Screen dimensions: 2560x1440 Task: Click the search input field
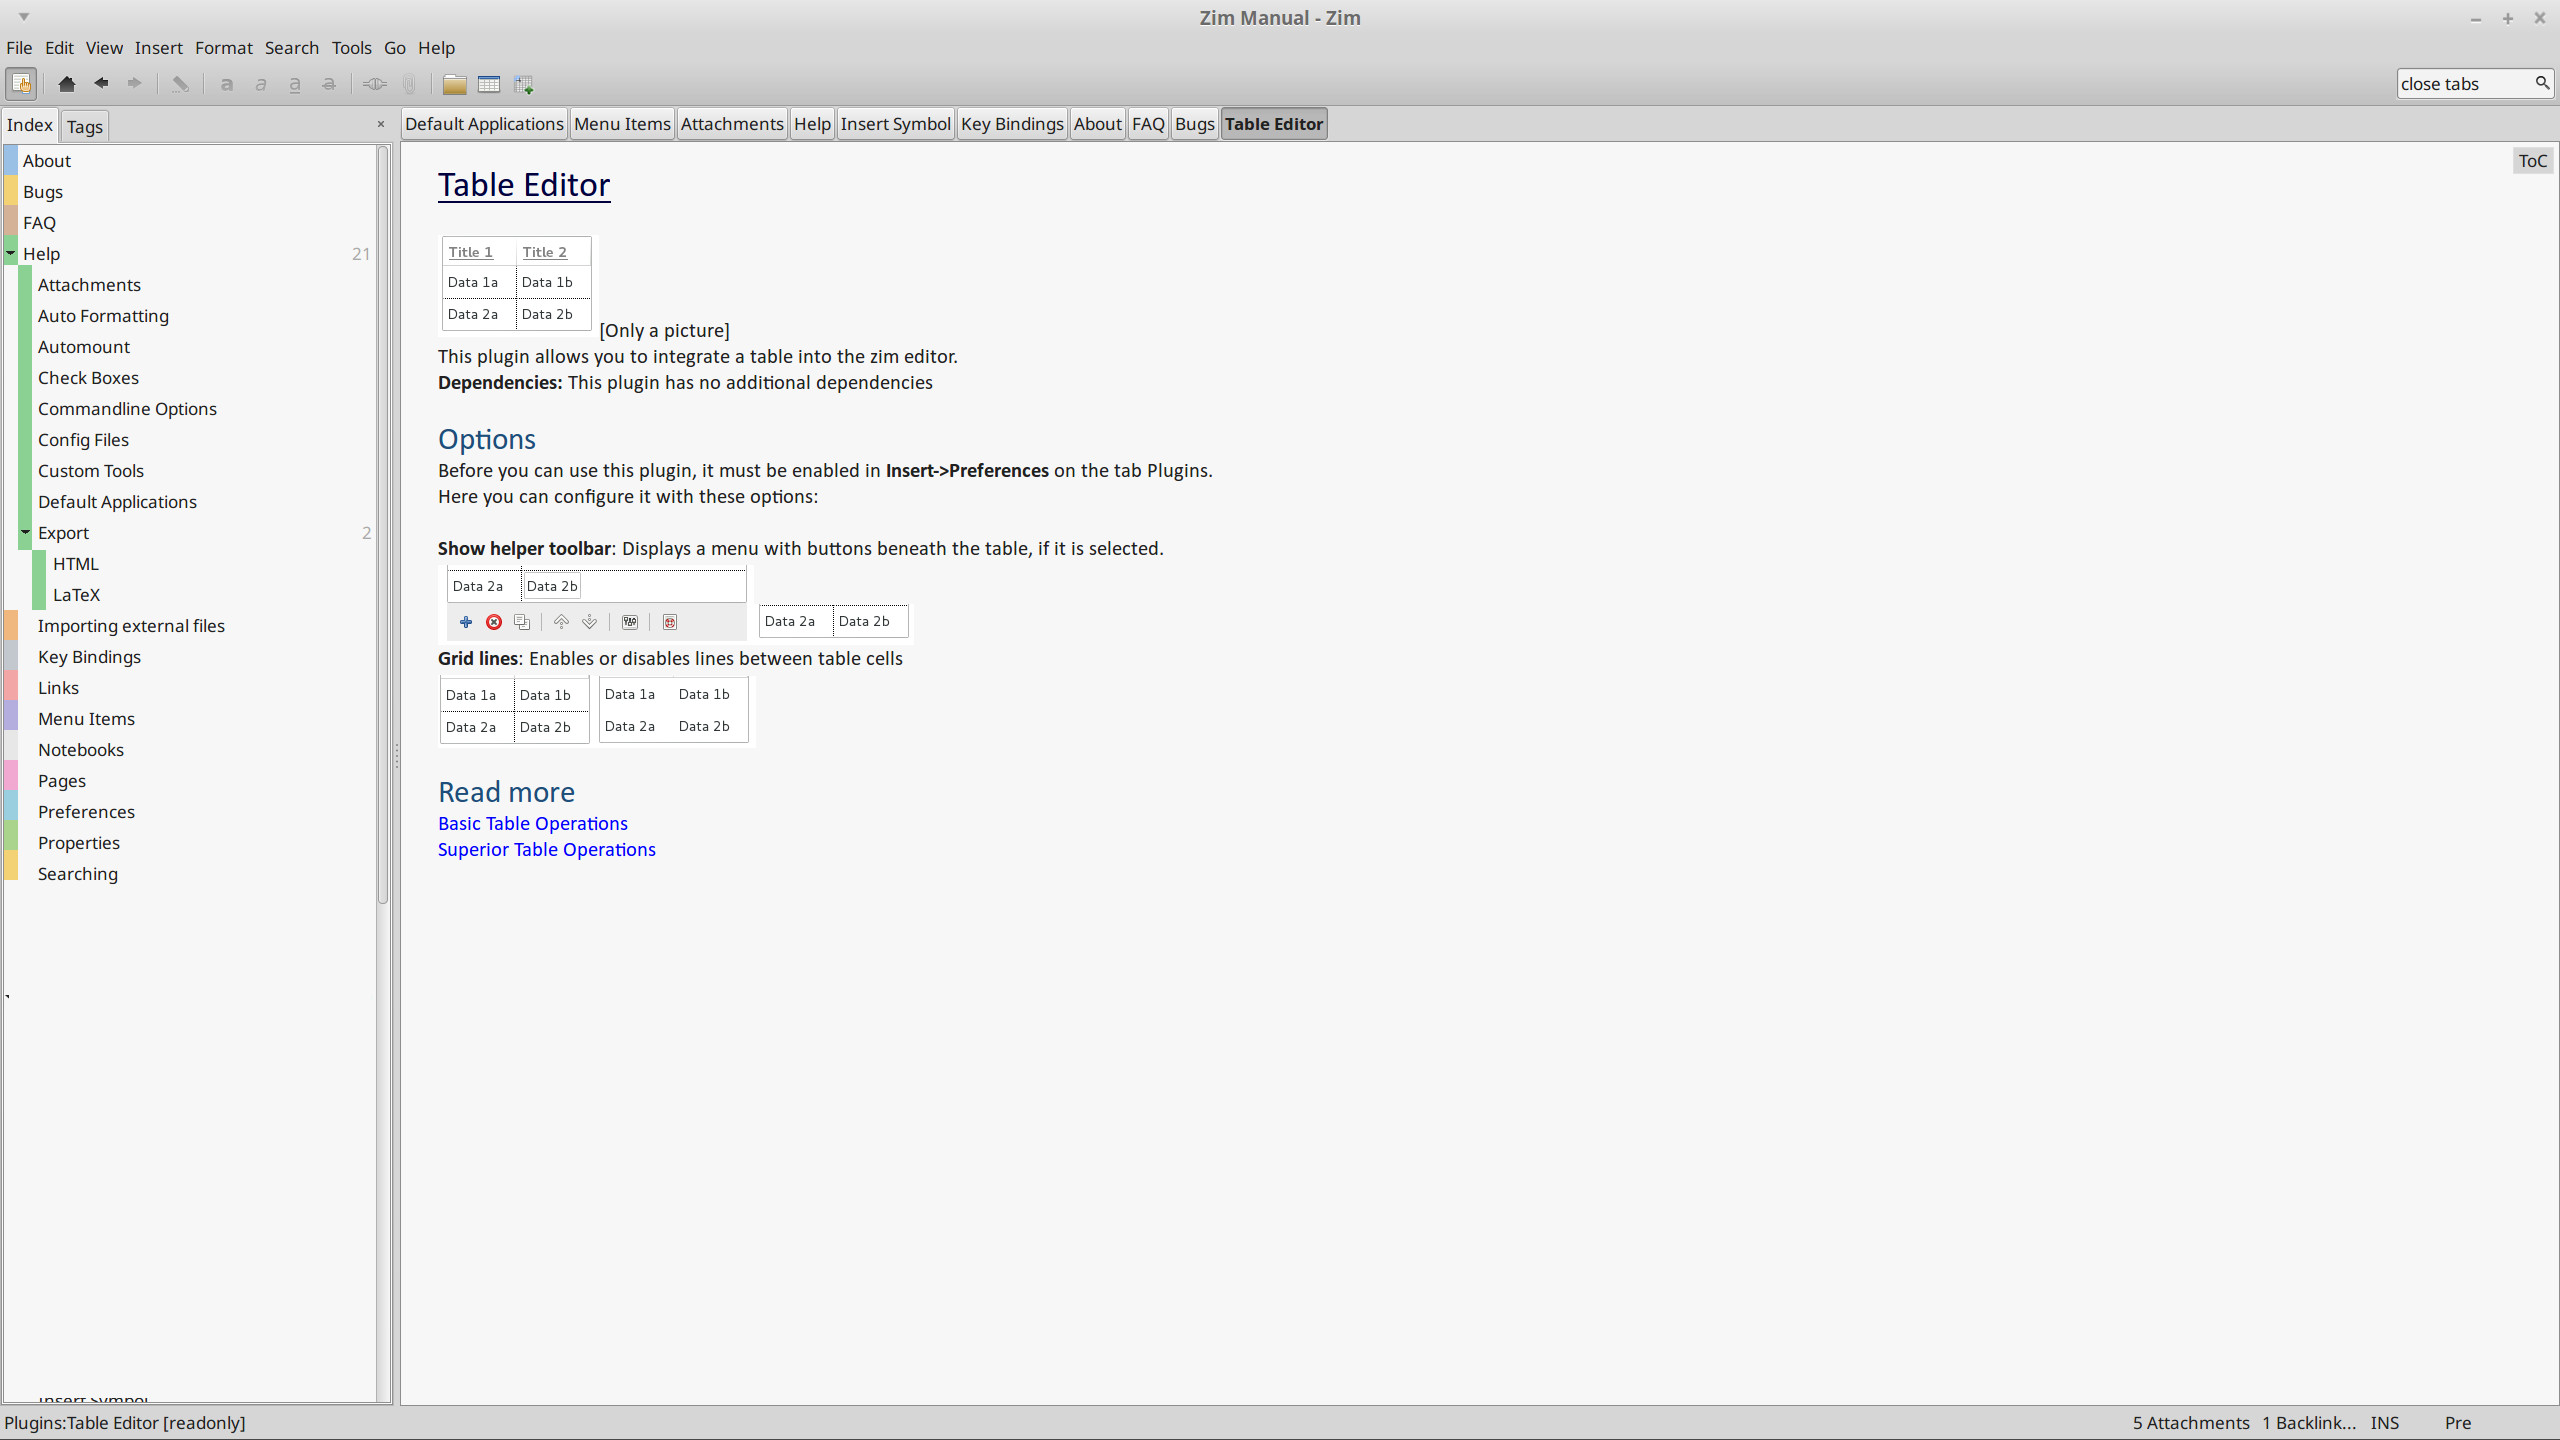[x=2462, y=84]
